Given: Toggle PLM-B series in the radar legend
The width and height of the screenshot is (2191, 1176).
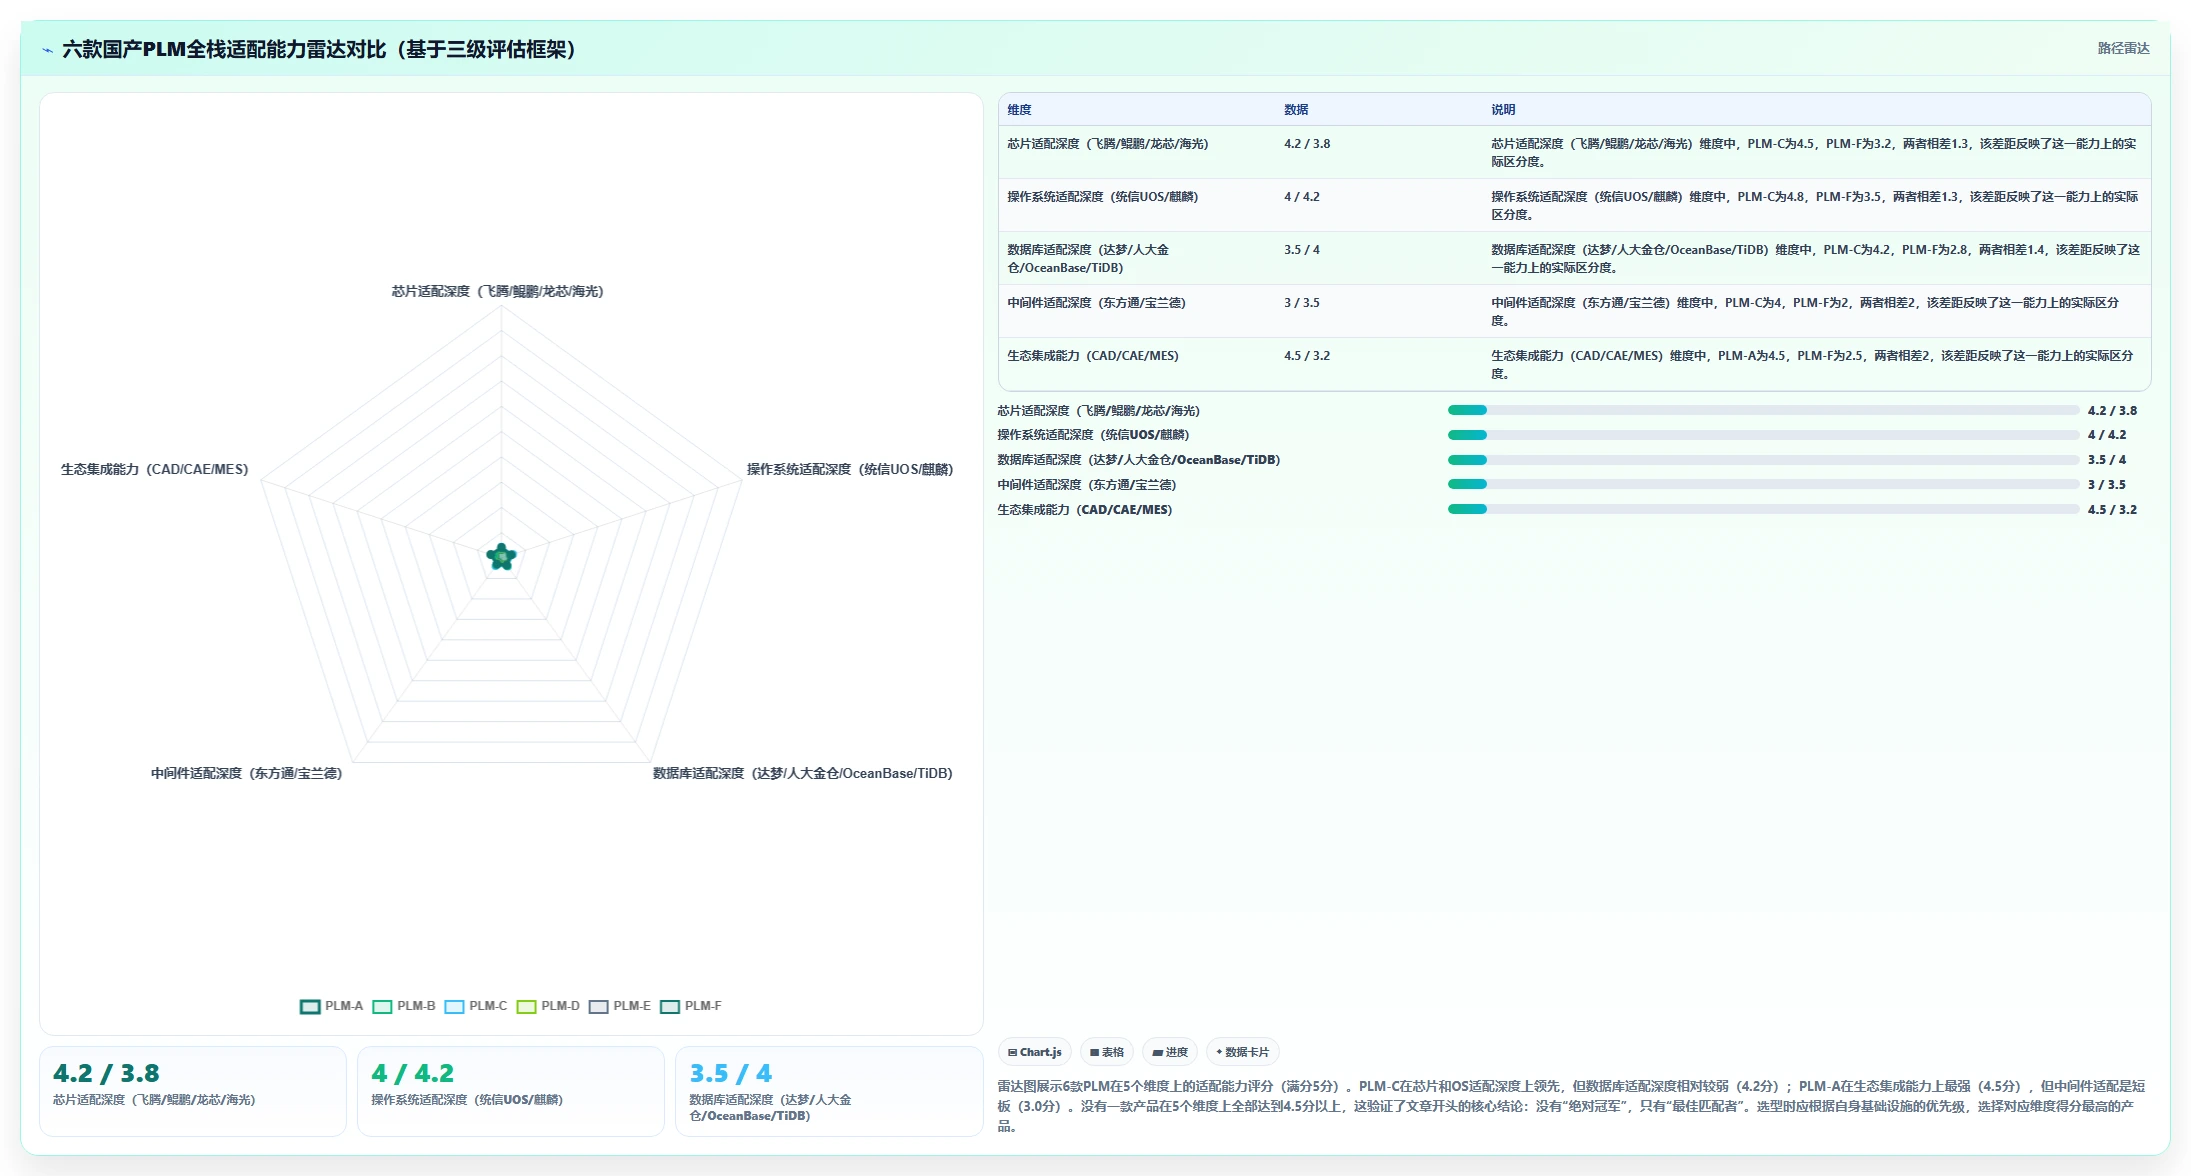Looking at the screenshot, I should (x=404, y=1006).
